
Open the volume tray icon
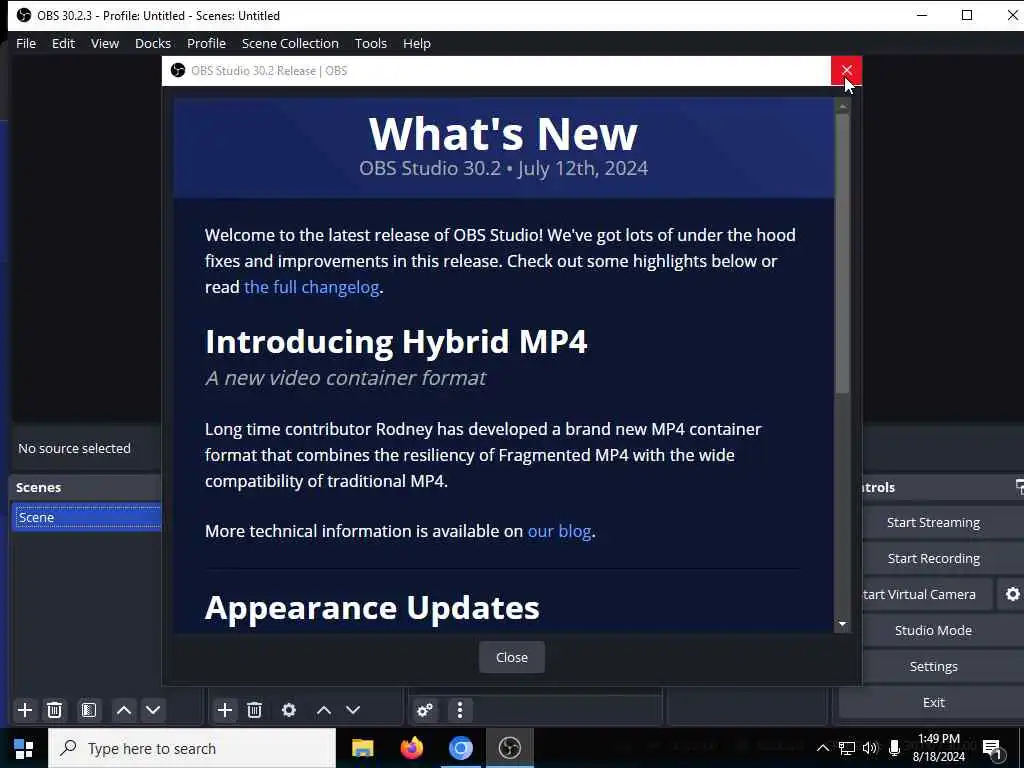pos(870,748)
